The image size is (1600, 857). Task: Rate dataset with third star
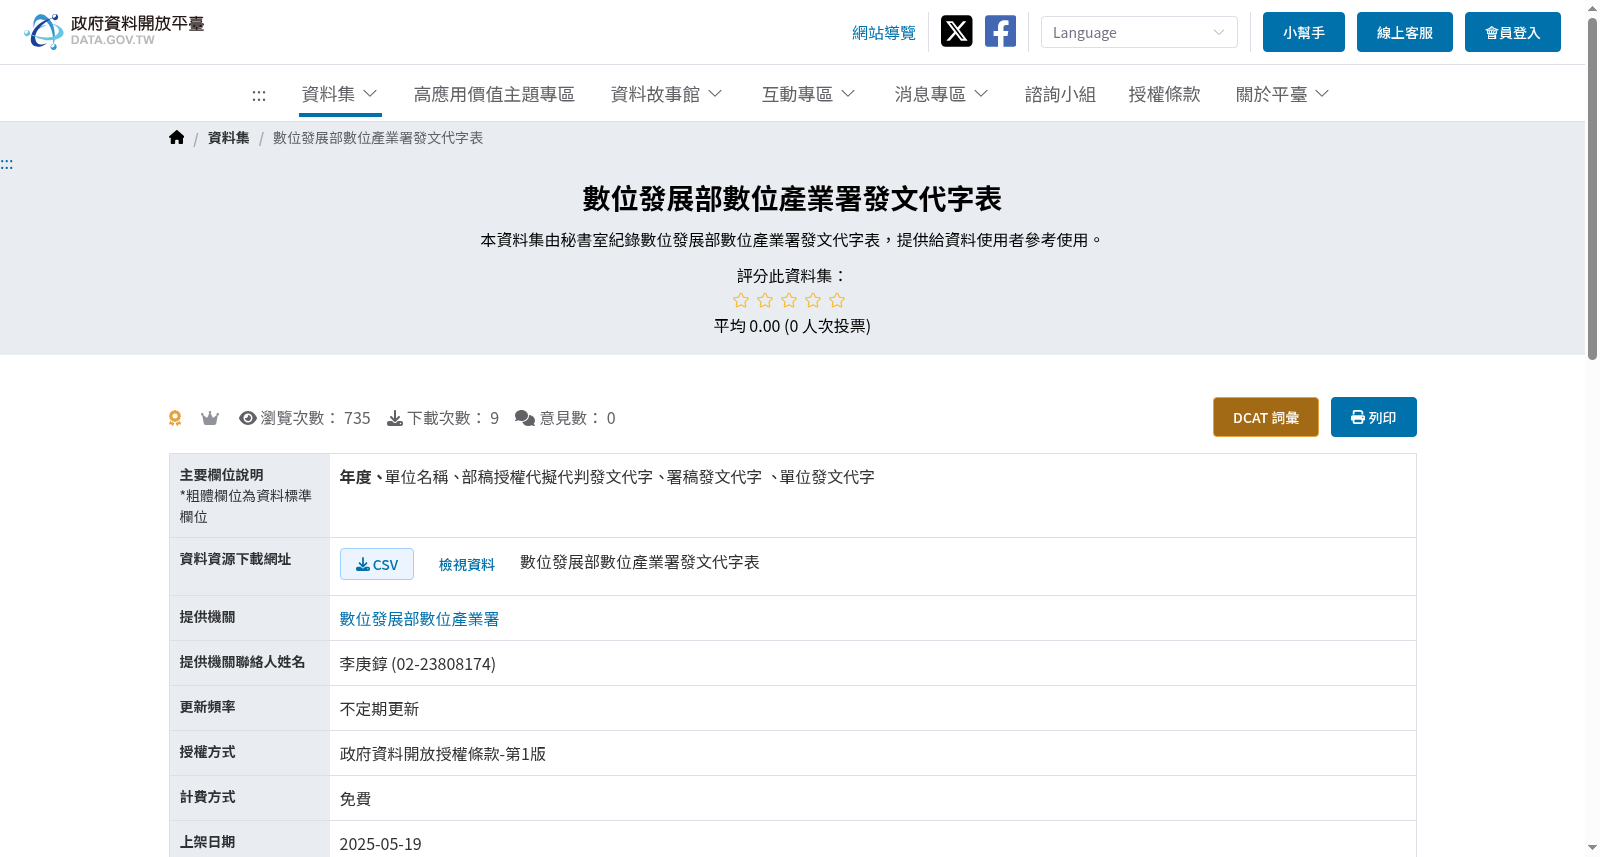[x=789, y=300]
